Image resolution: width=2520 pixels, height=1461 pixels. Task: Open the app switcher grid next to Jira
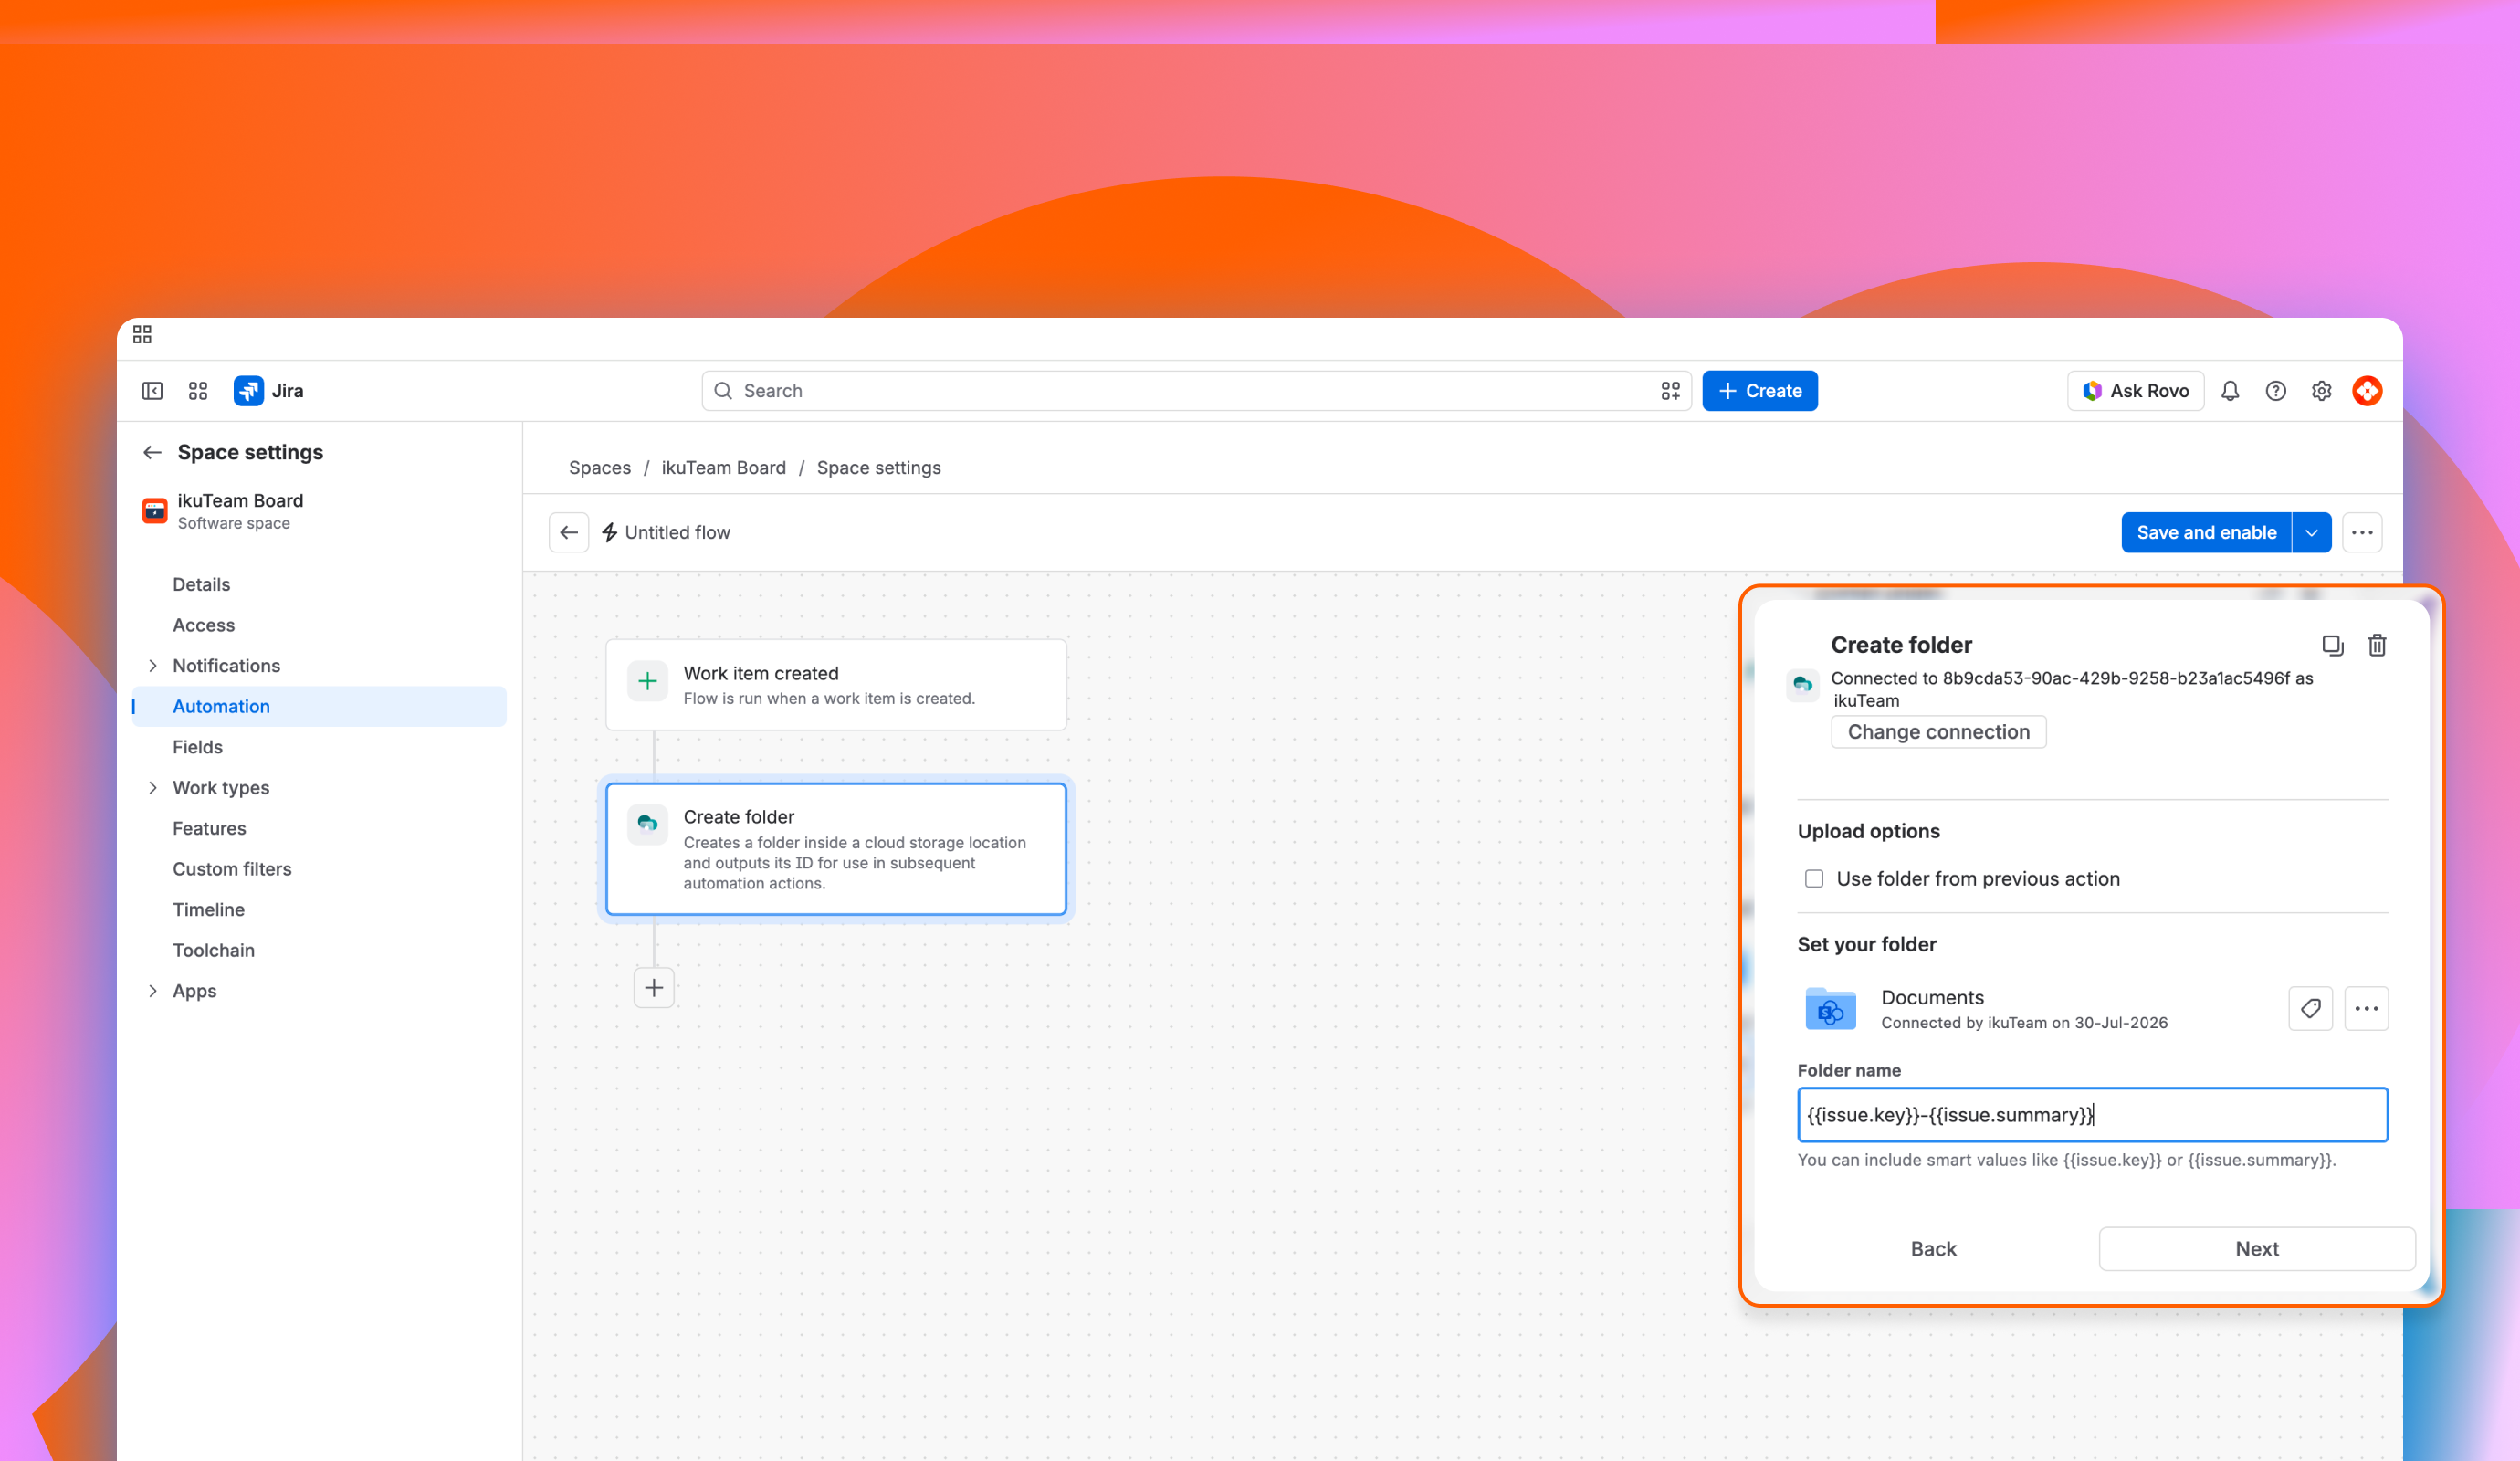[198, 391]
